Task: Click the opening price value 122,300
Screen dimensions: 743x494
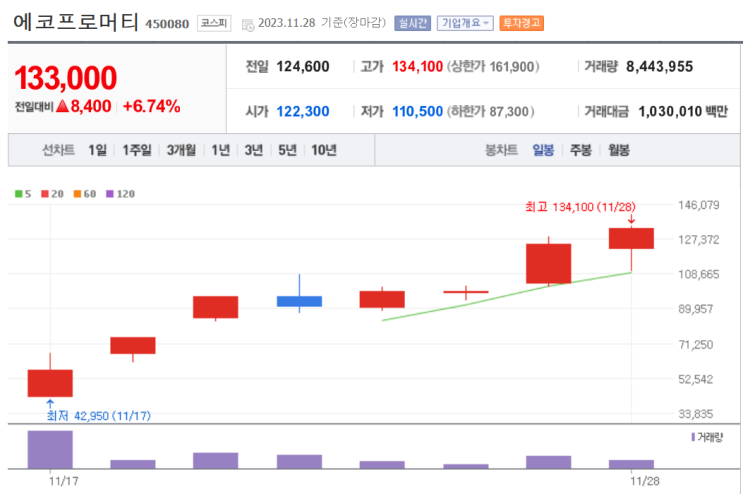Action: pyautogui.click(x=303, y=112)
